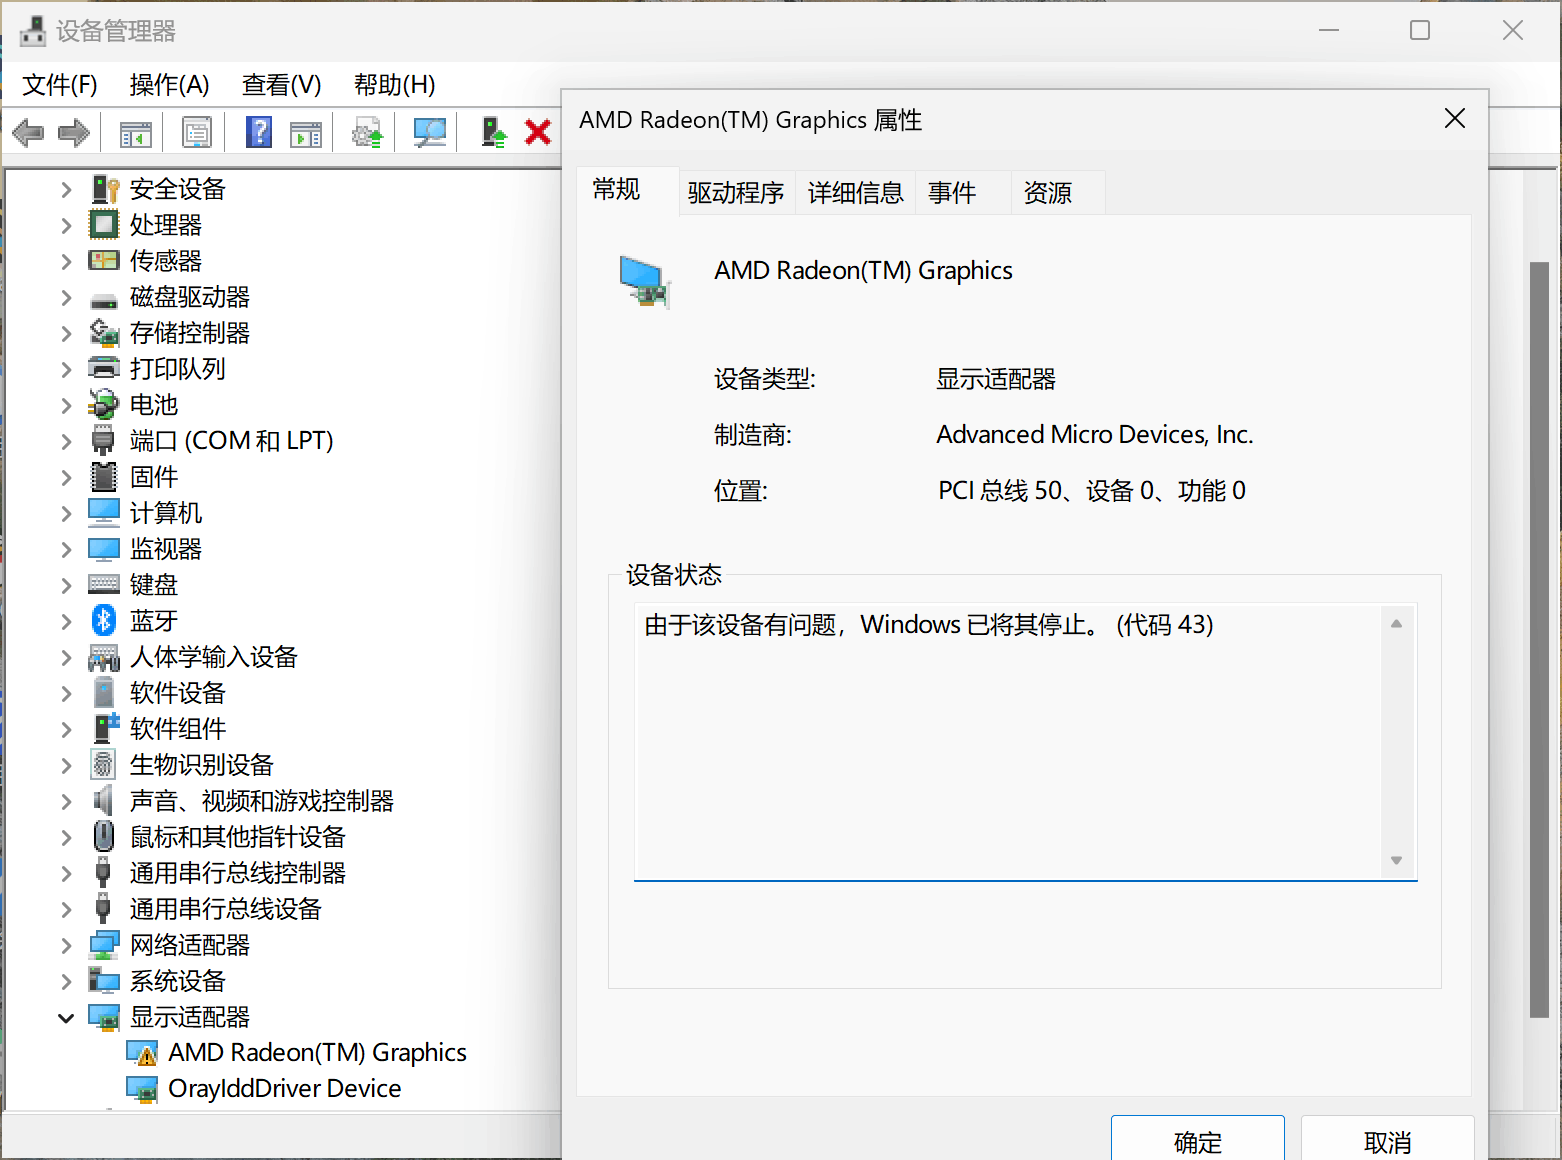
Task: Click the device icon in properties dialog
Action: click(x=644, y=282)
